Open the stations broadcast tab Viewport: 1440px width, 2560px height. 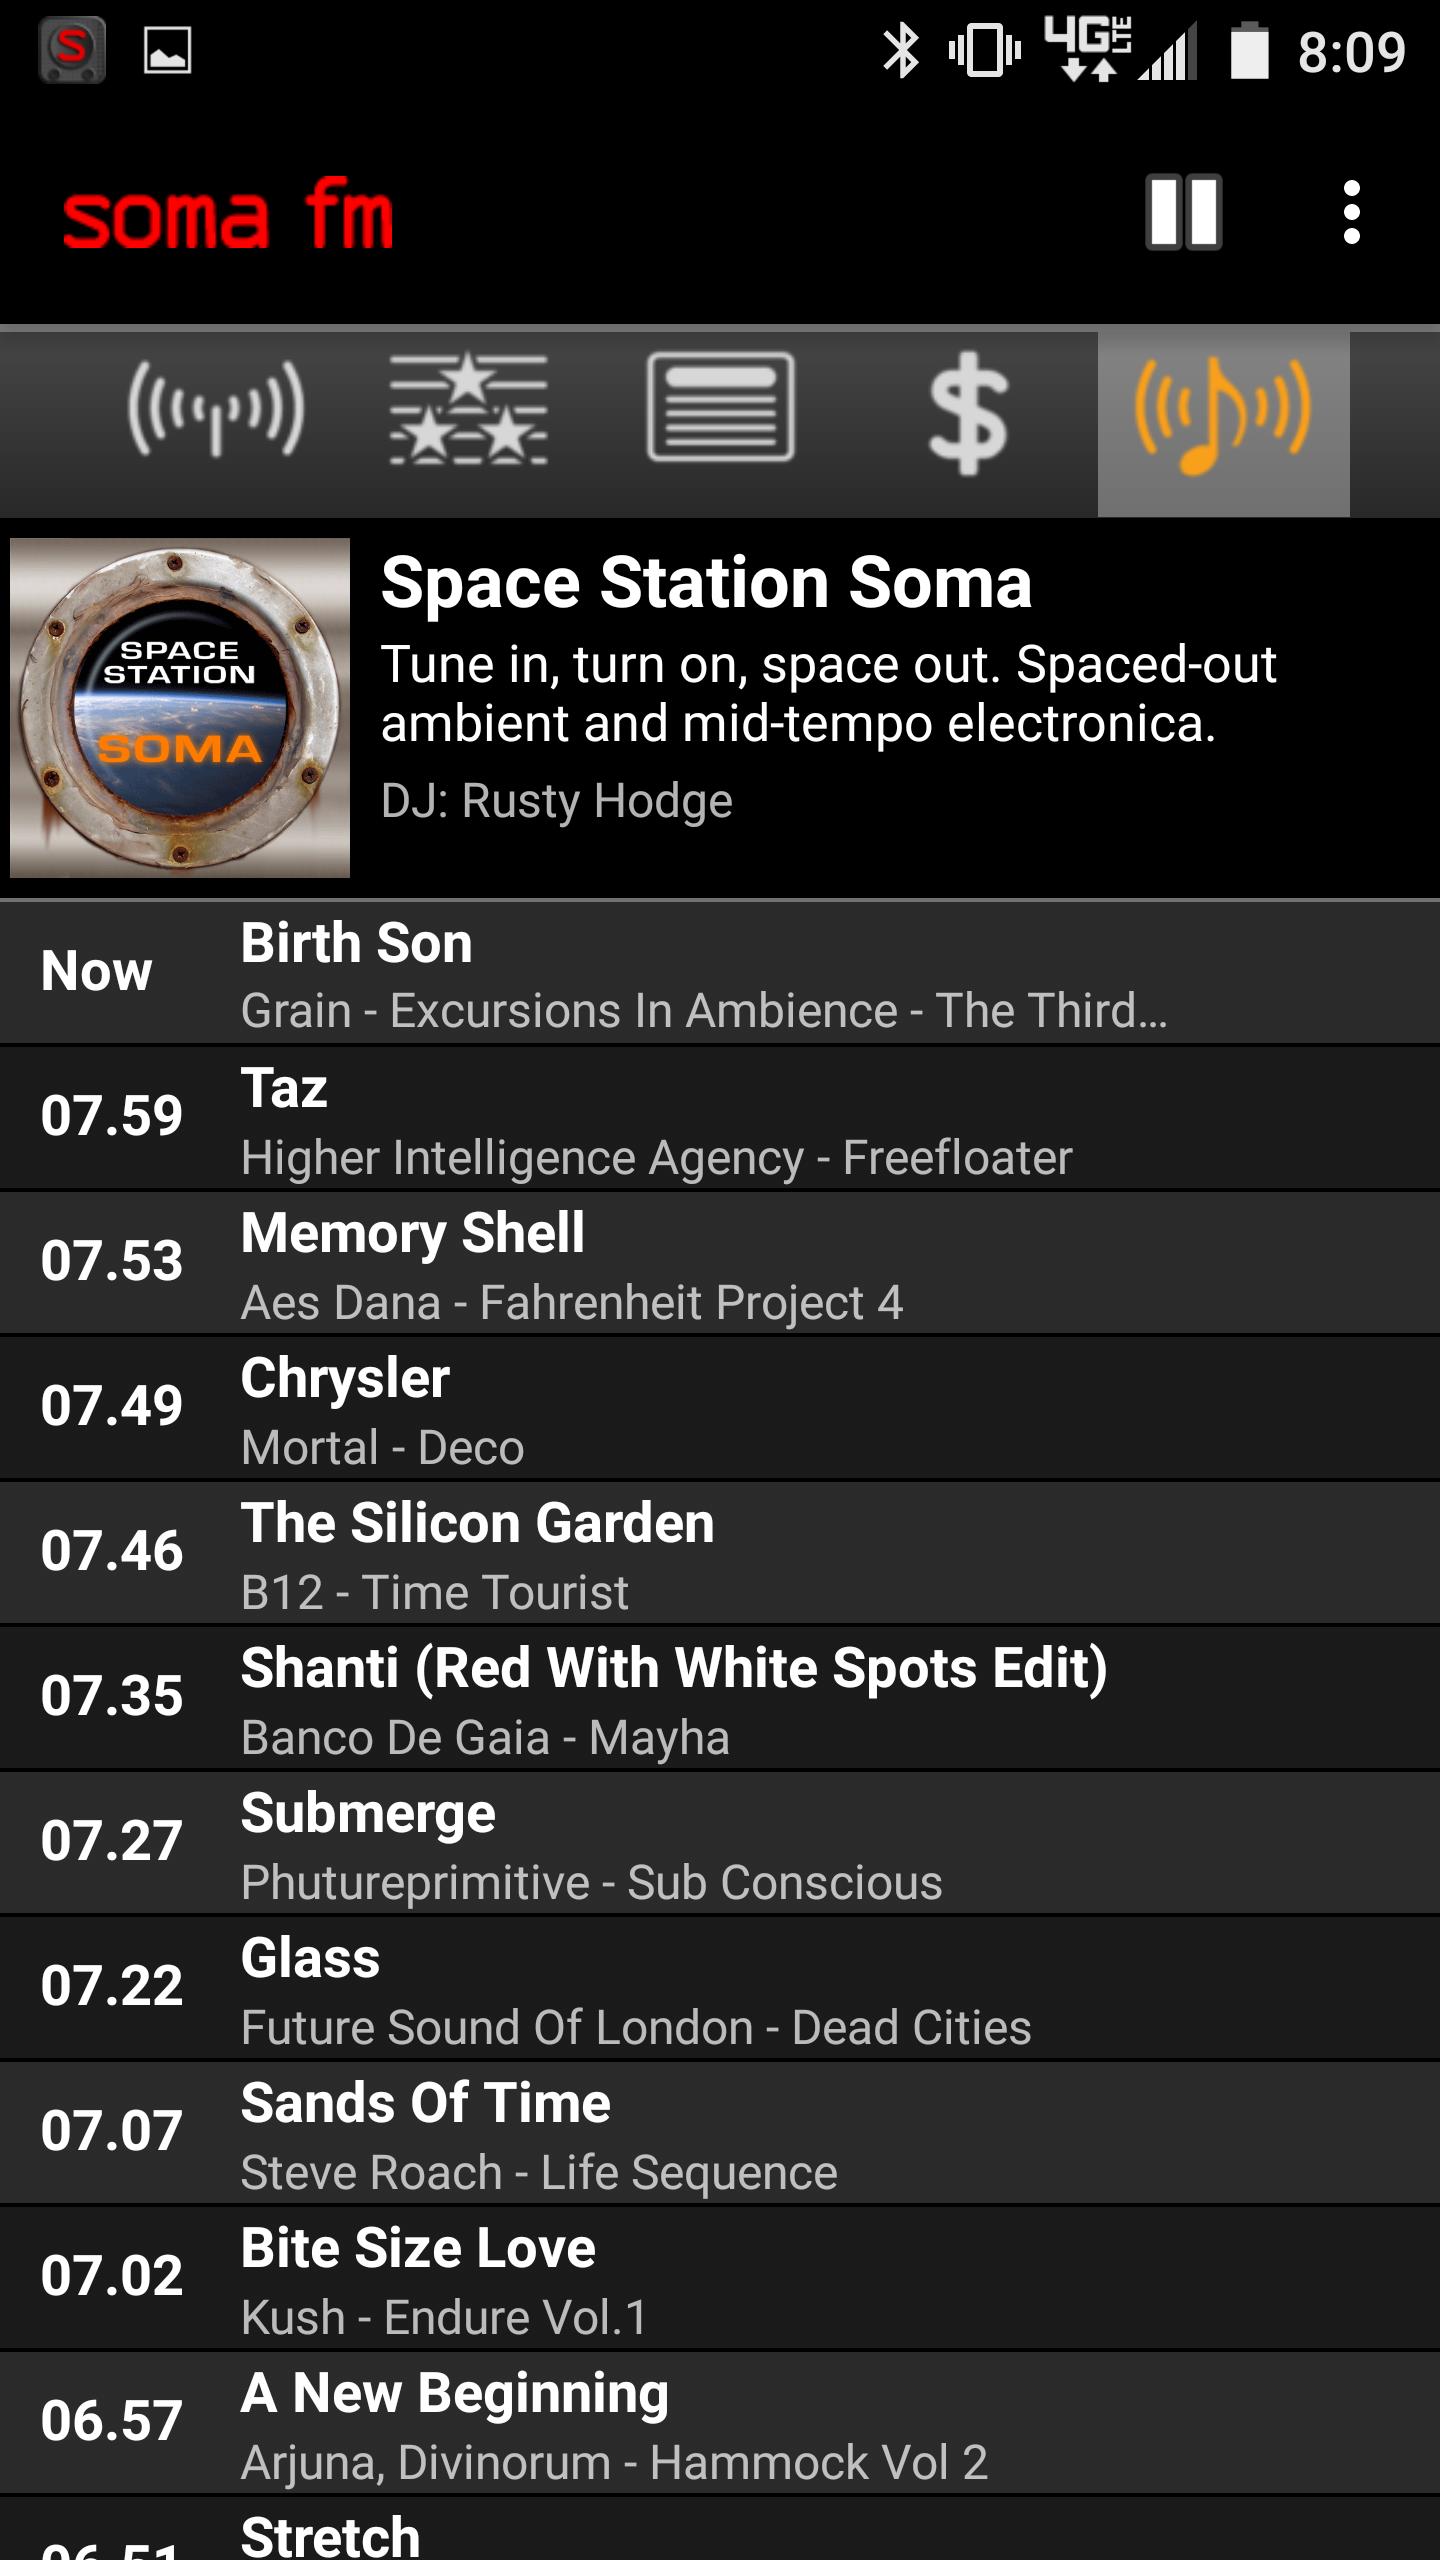pos(216,410)
